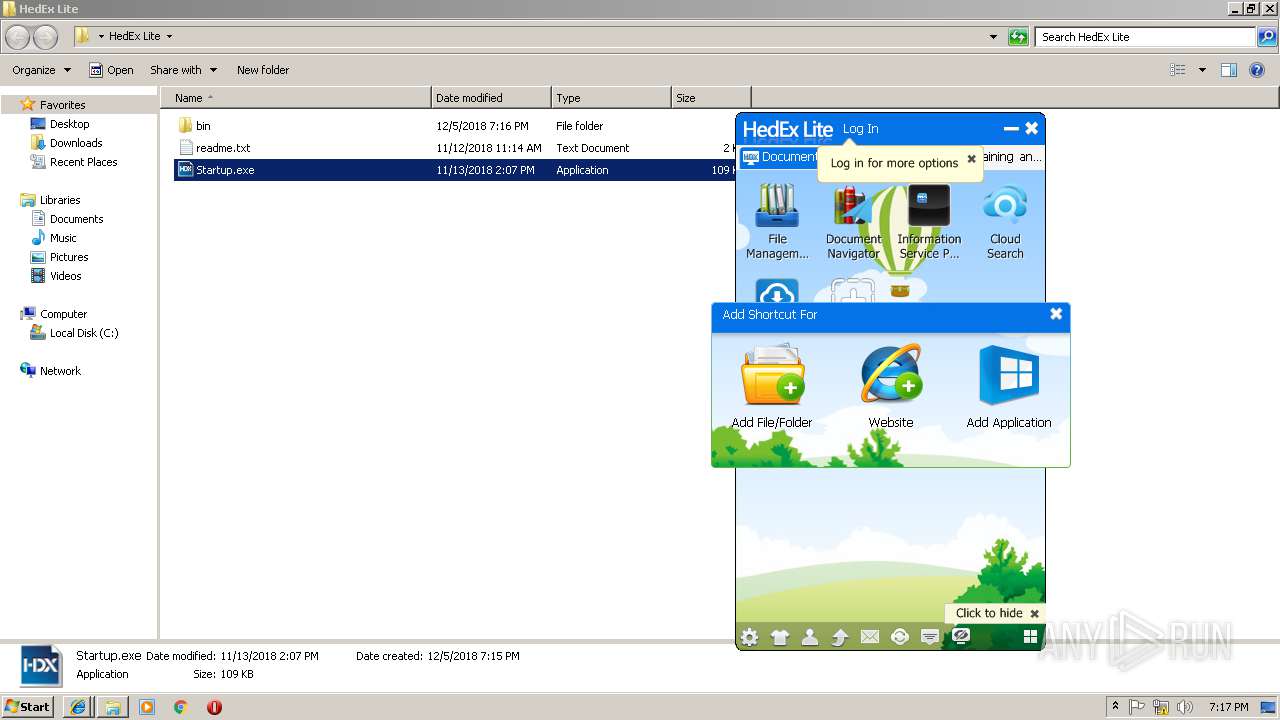Click the four-square grid icon in HedEx Lite

[x=1030, y=636]
